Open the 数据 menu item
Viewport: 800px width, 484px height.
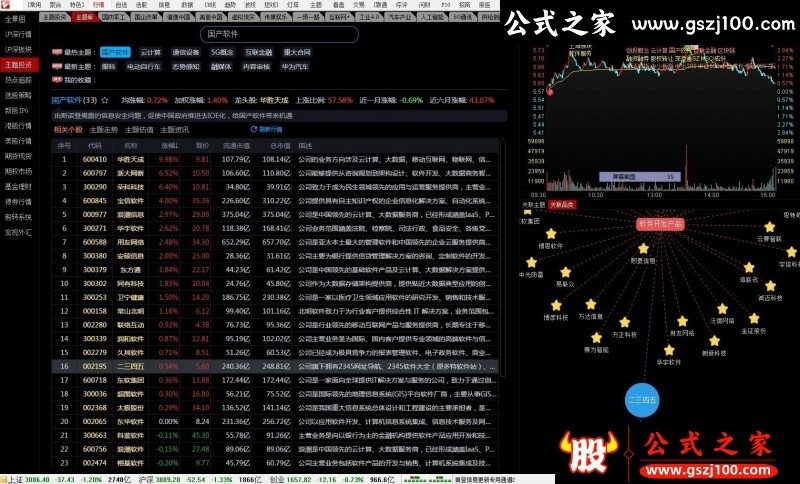point(187,5)
